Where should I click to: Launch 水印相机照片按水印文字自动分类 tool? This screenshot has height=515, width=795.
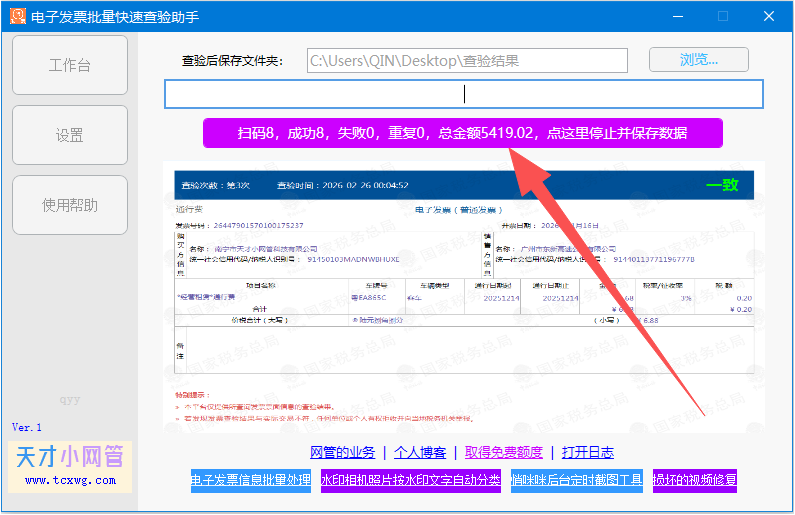(x=410, y=480)
